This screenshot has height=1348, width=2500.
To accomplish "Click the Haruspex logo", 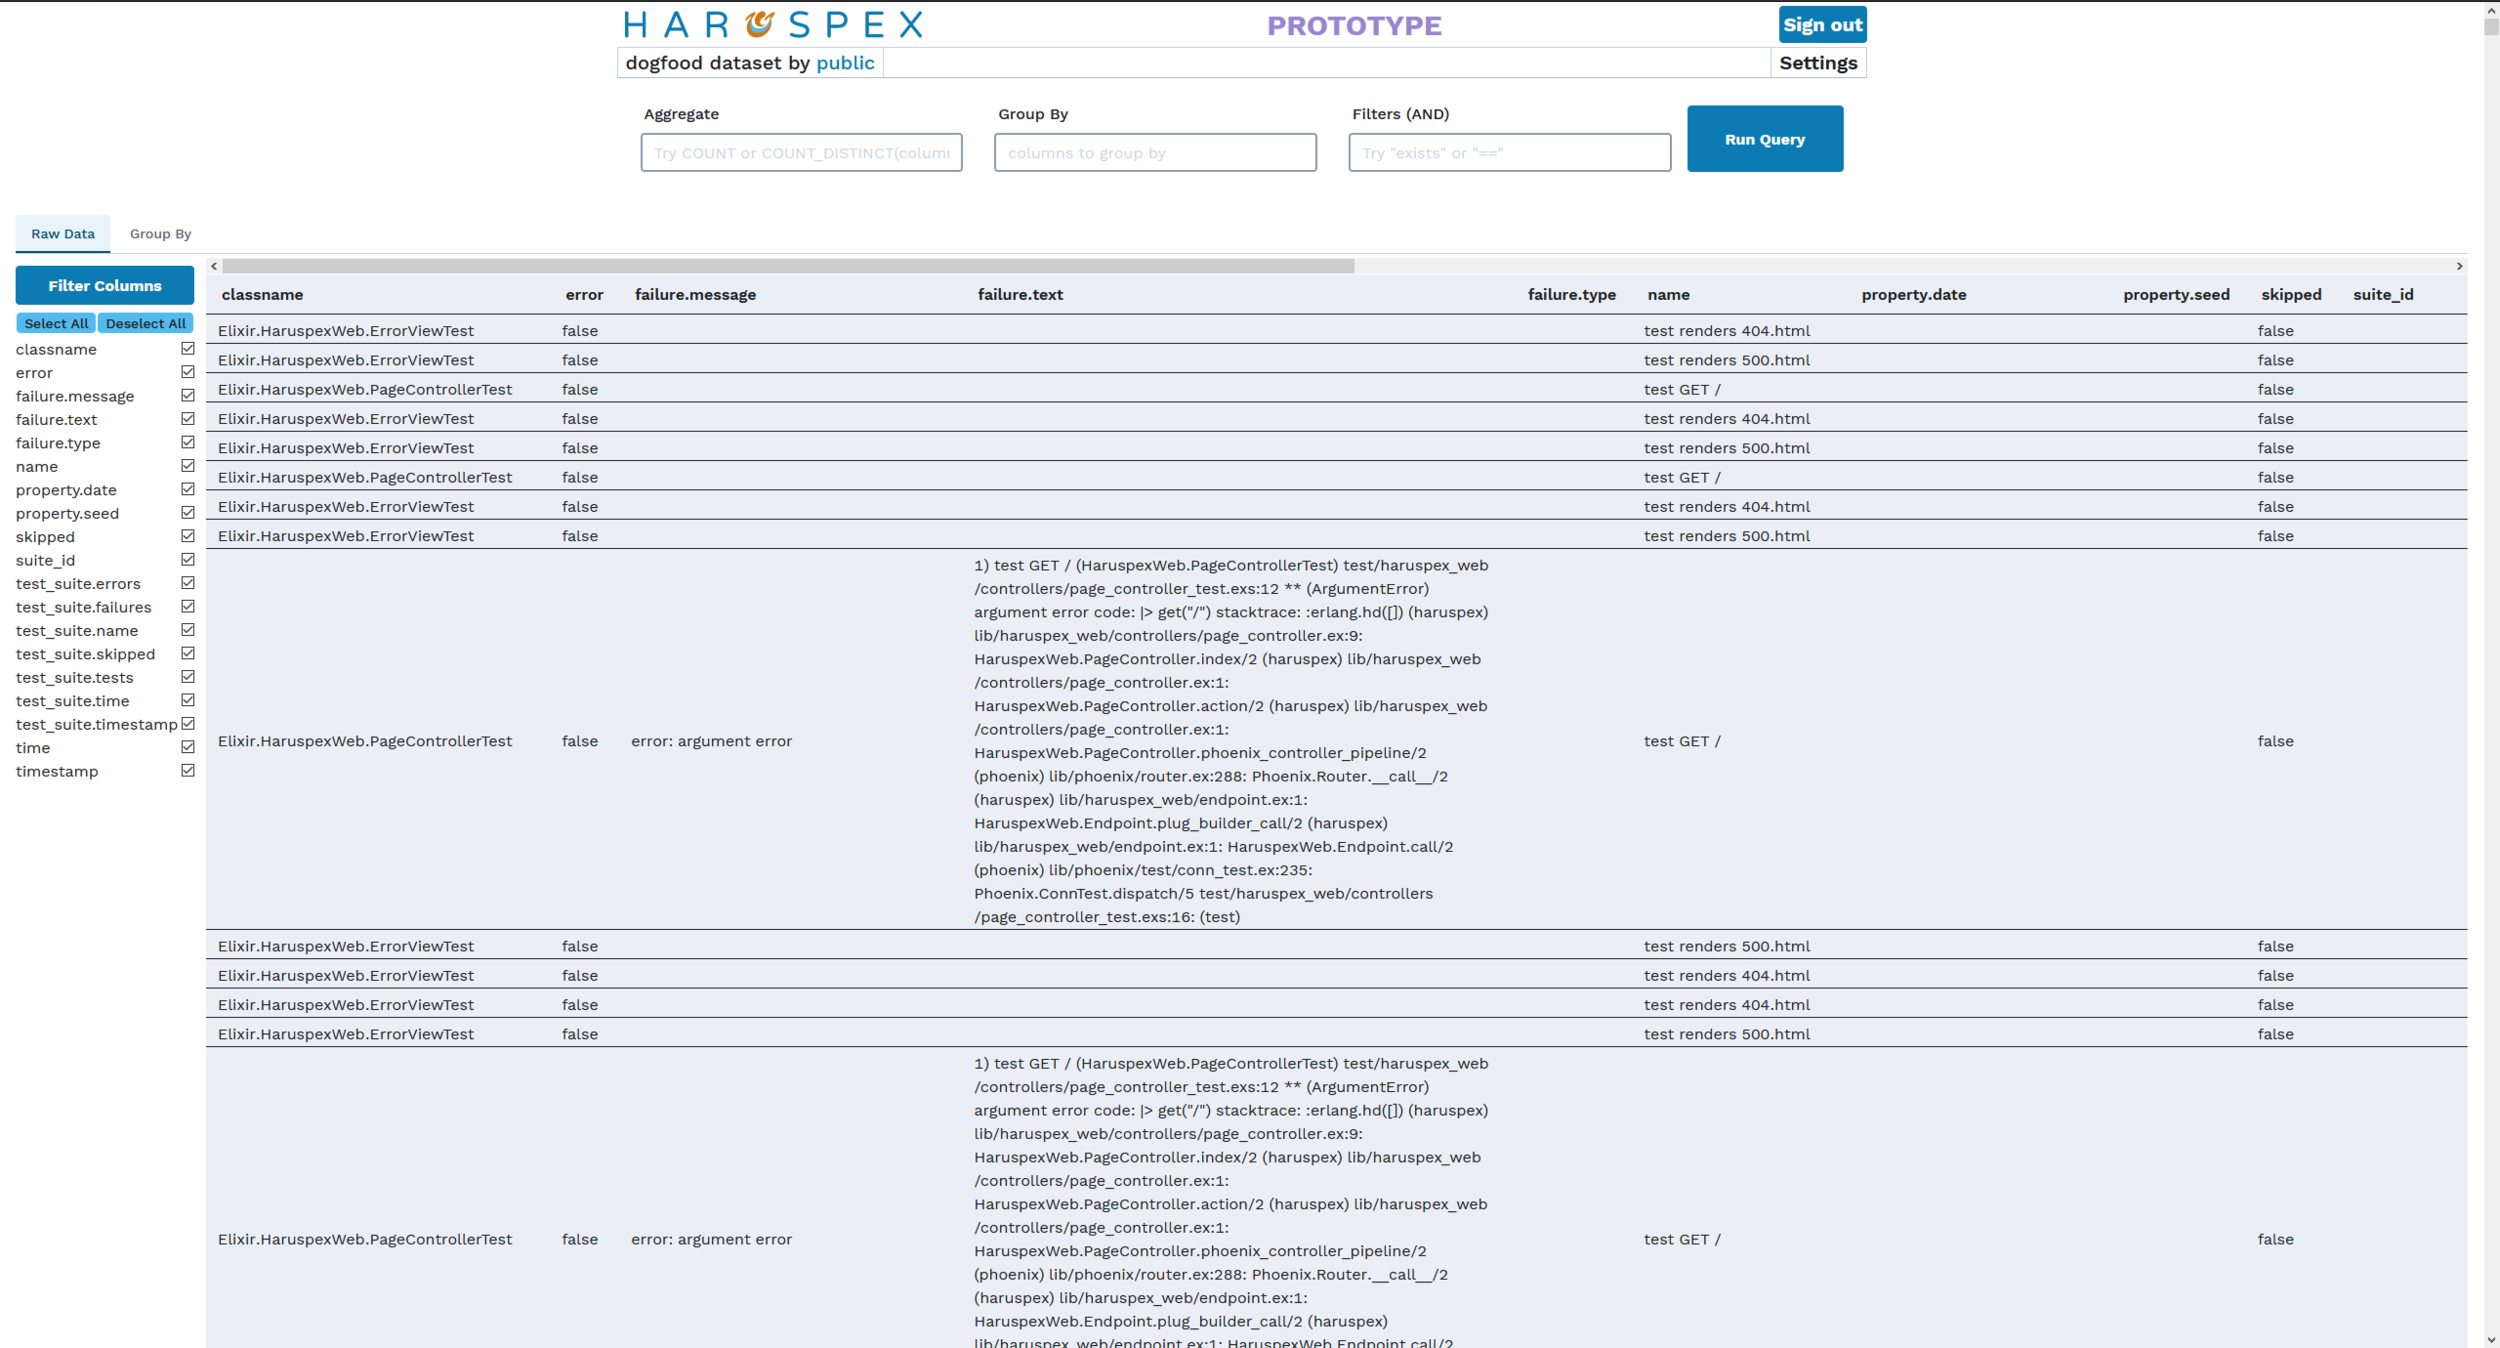I will pyautogui.click(x=772, y=24).
